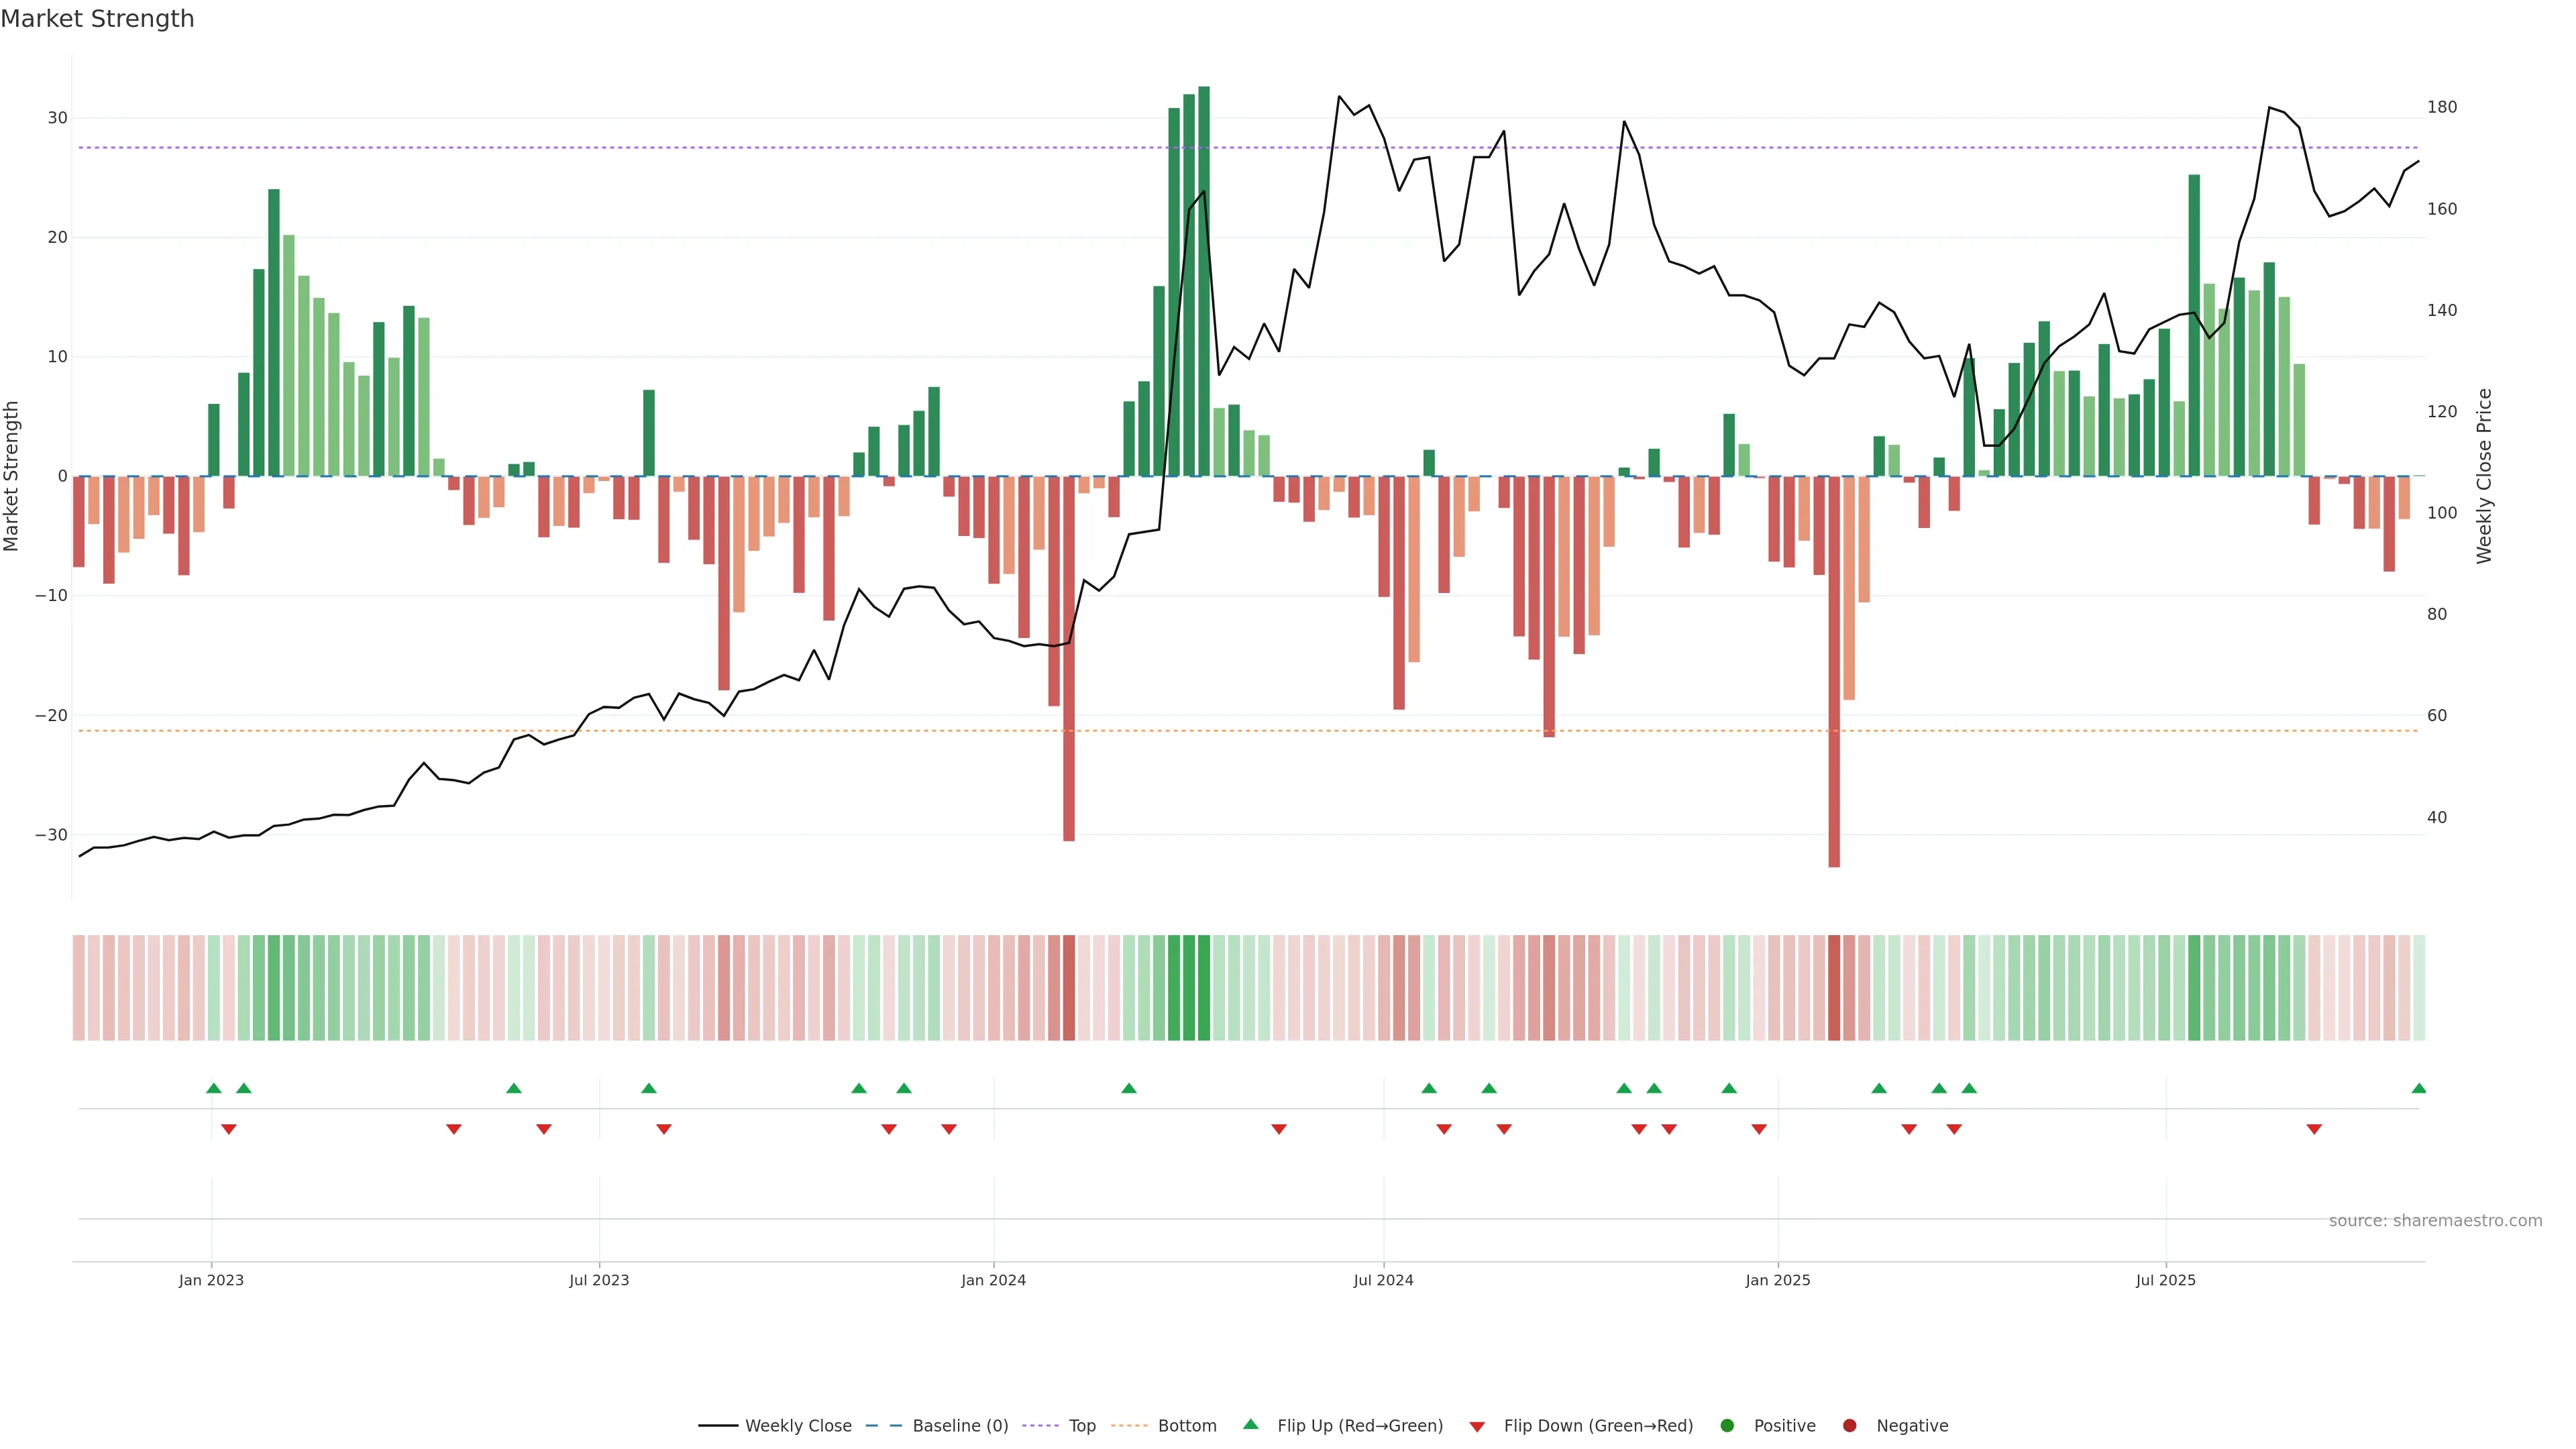
Task: Click the darkest red heat-strip cell
Action: (x=1834, y=988)
